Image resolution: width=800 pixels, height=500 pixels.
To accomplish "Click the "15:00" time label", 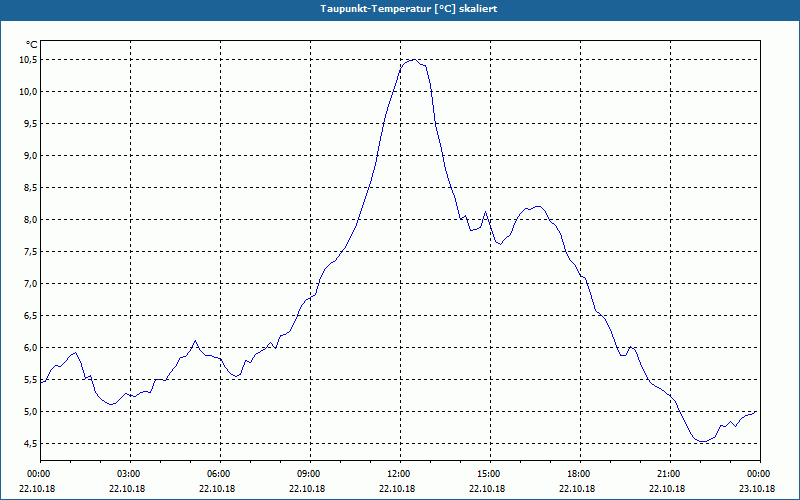I will click(x=487, y=474).
